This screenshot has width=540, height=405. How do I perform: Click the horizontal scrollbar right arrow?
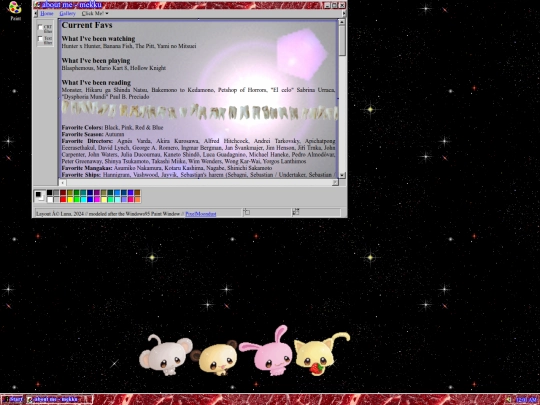coord(335,183)
